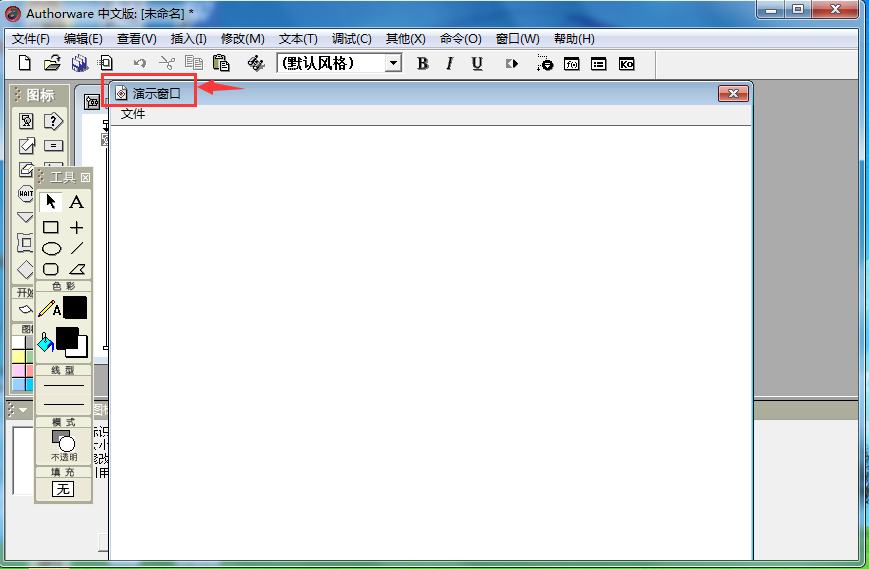This screenshot has height=569, width=869.
Task: Click the Paste toolbar icon
Action: 221,63
